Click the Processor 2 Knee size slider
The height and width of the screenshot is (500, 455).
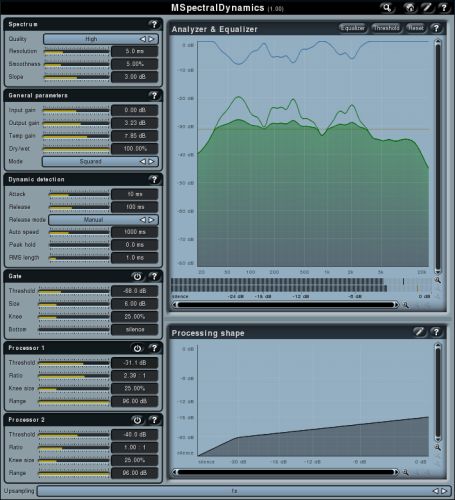(x=74, y=460)
